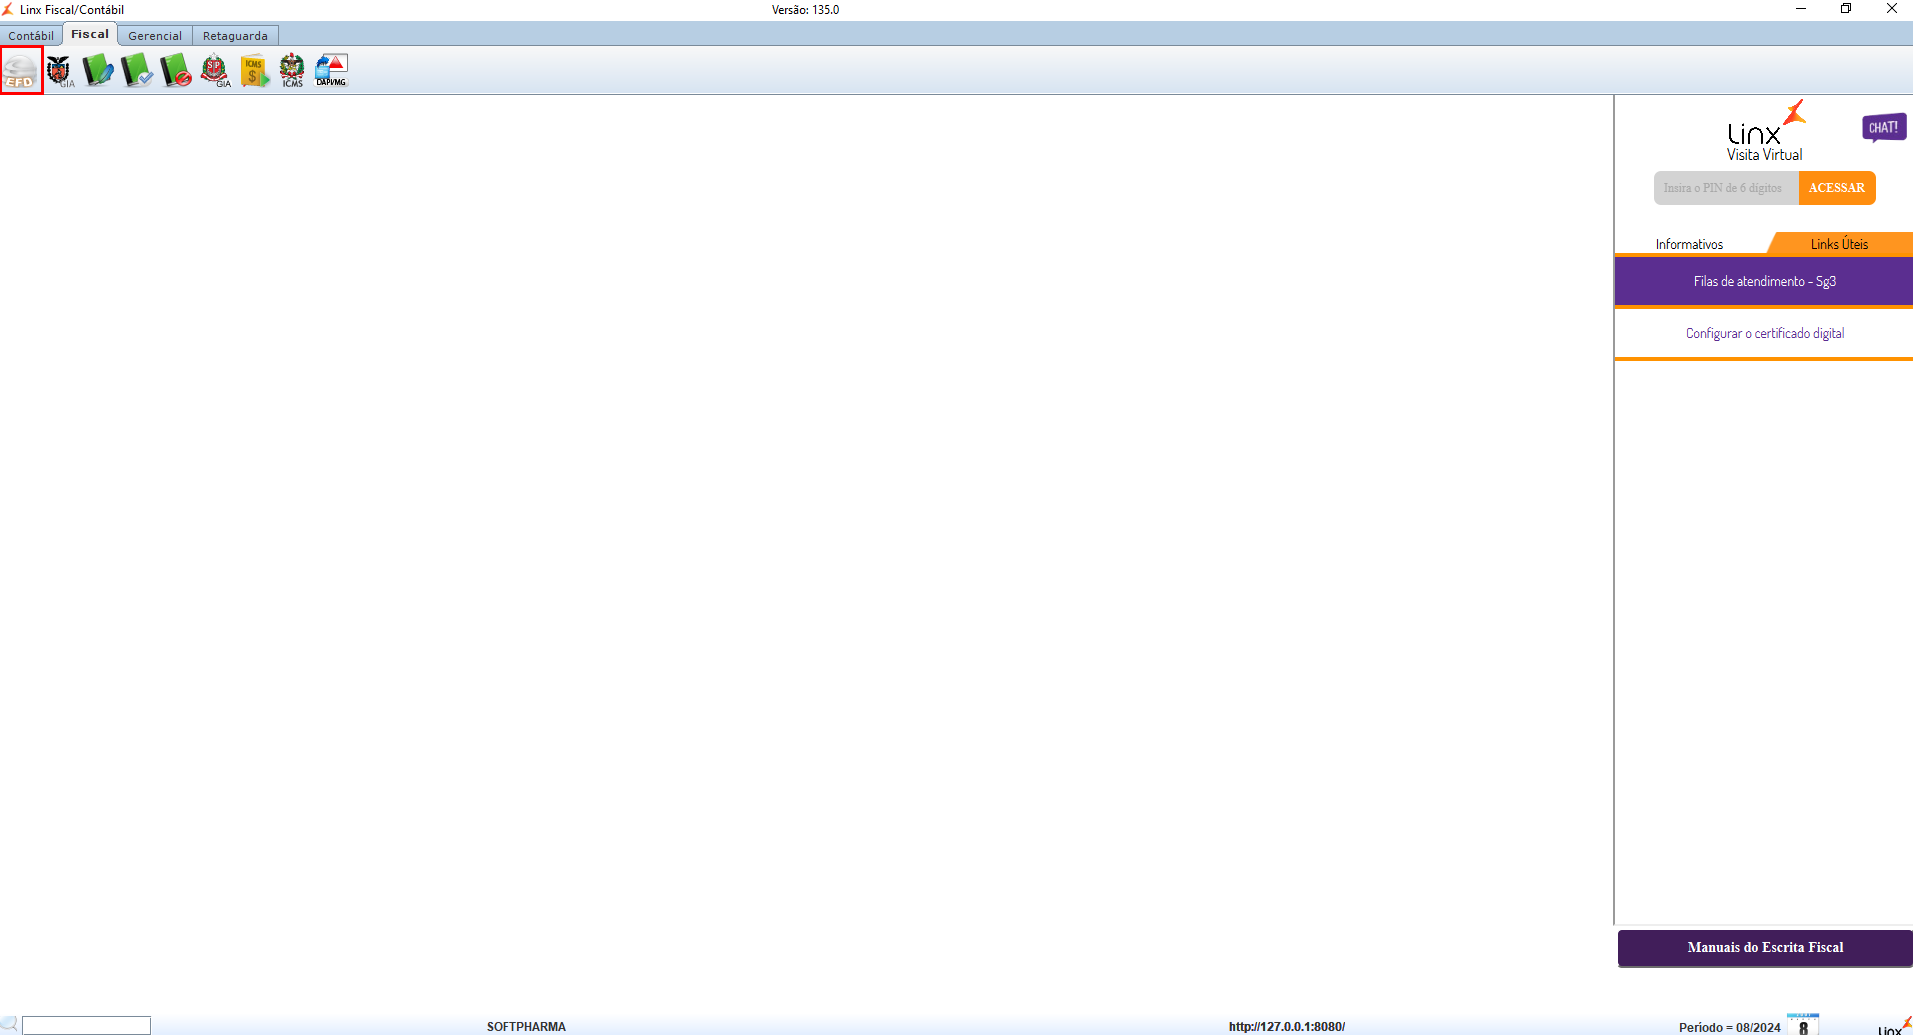1913x1035 pixels.
Task: Click the SOFTPHARMA status bar text
Action: pos(526,1027)
